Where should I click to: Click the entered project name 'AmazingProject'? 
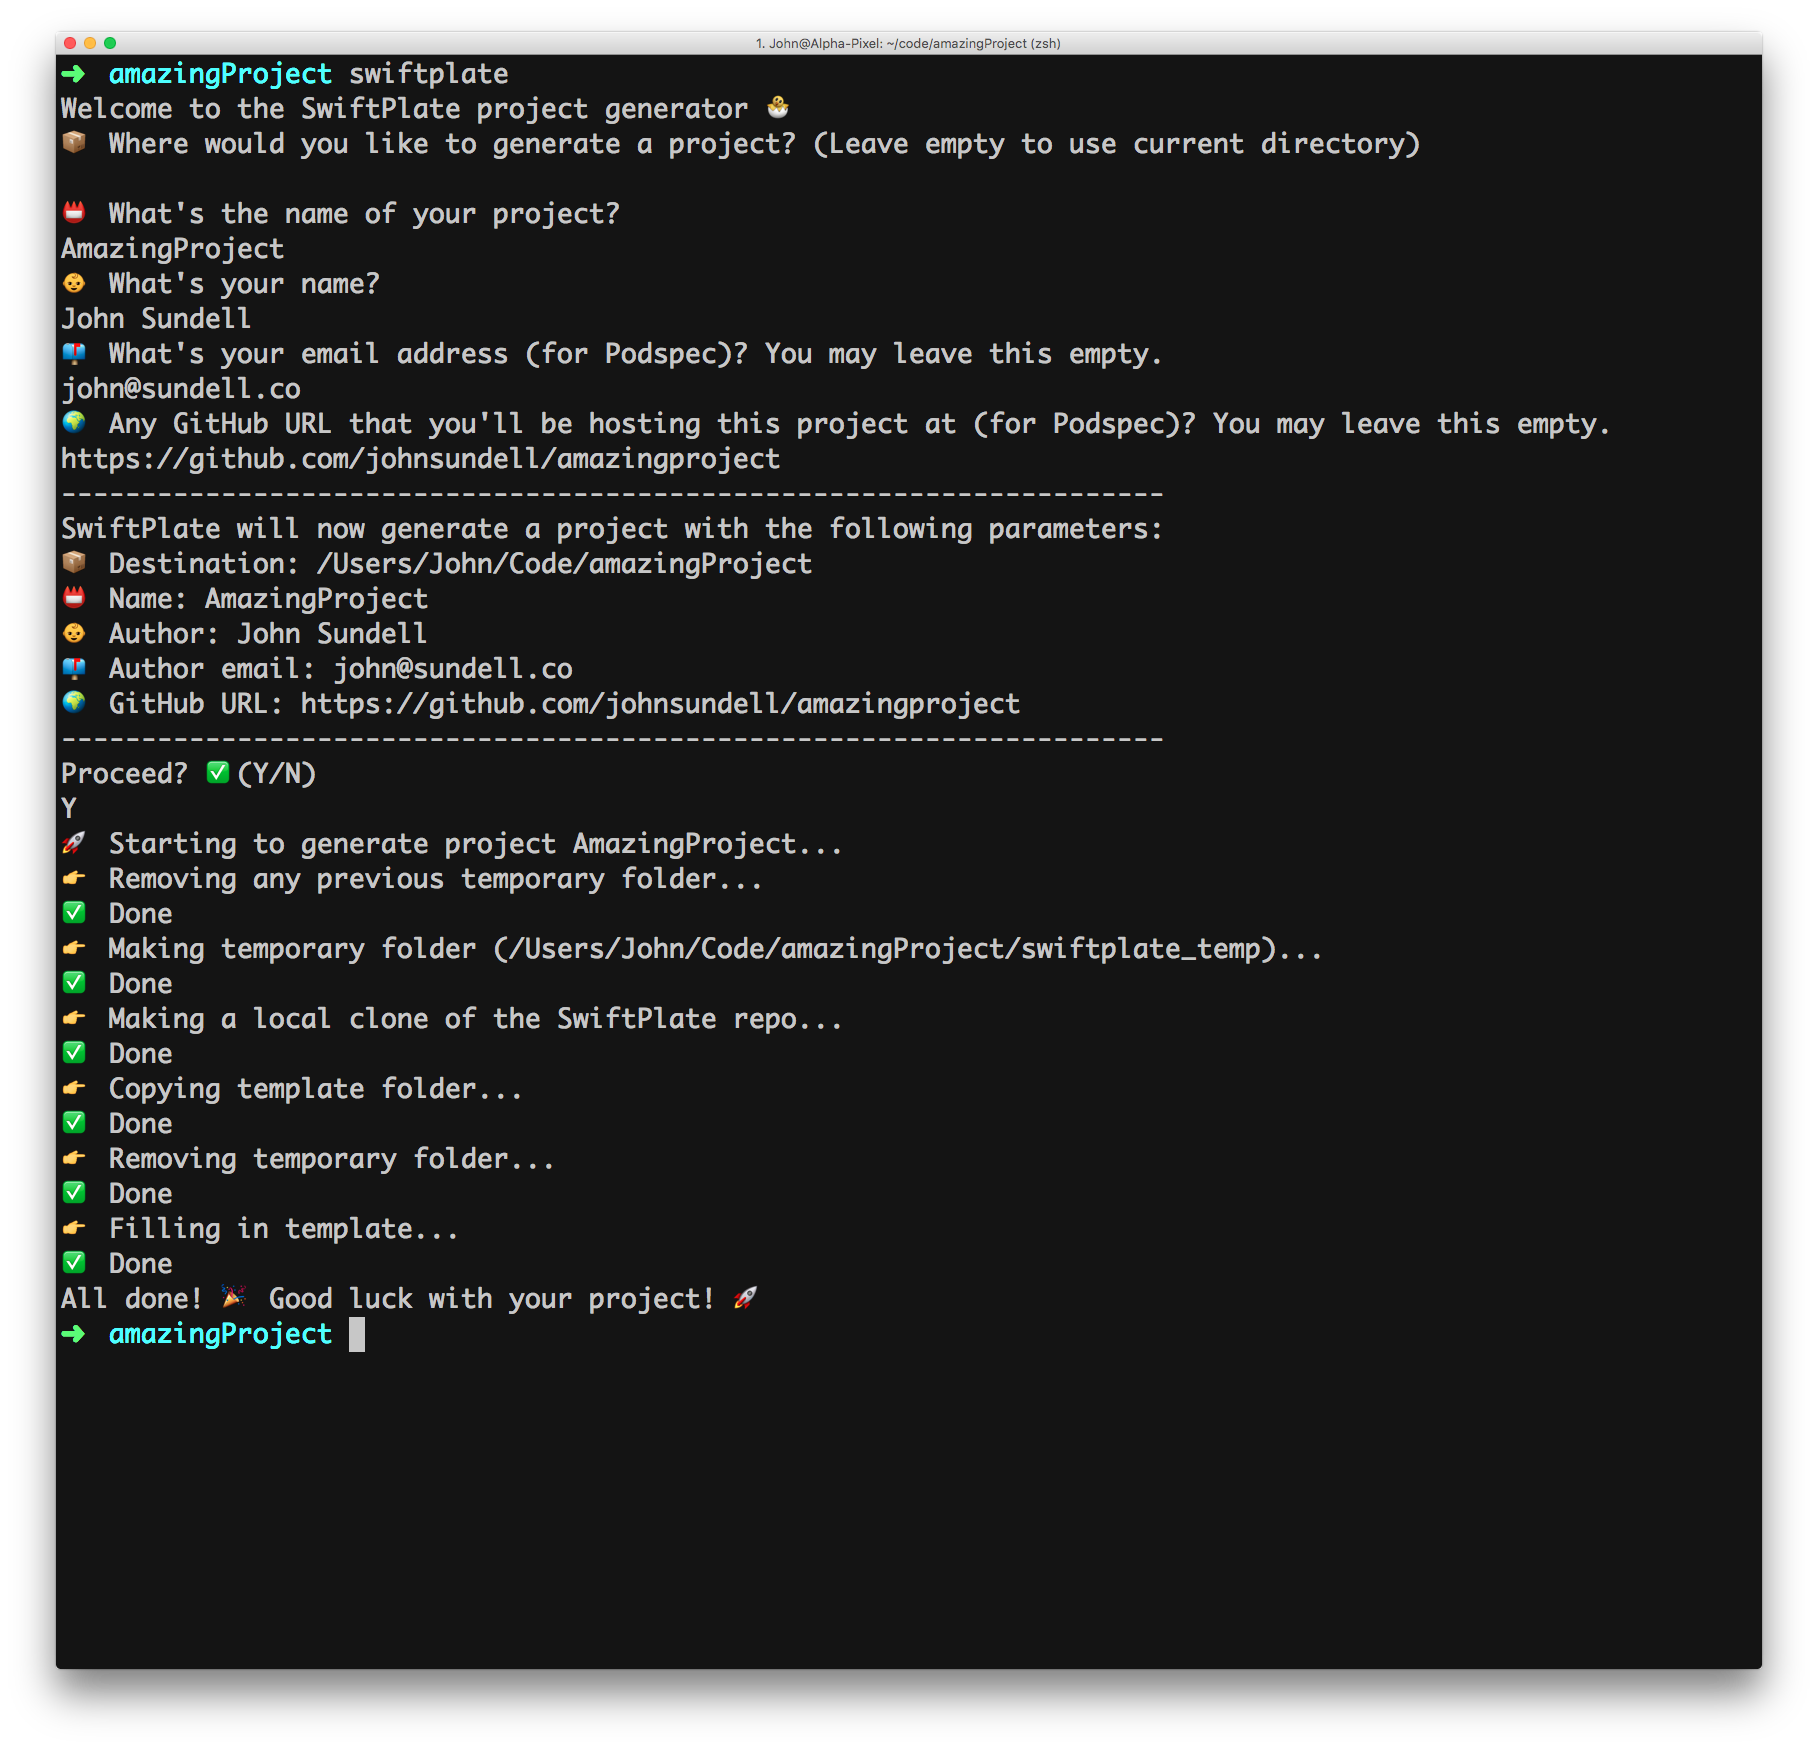173,249
